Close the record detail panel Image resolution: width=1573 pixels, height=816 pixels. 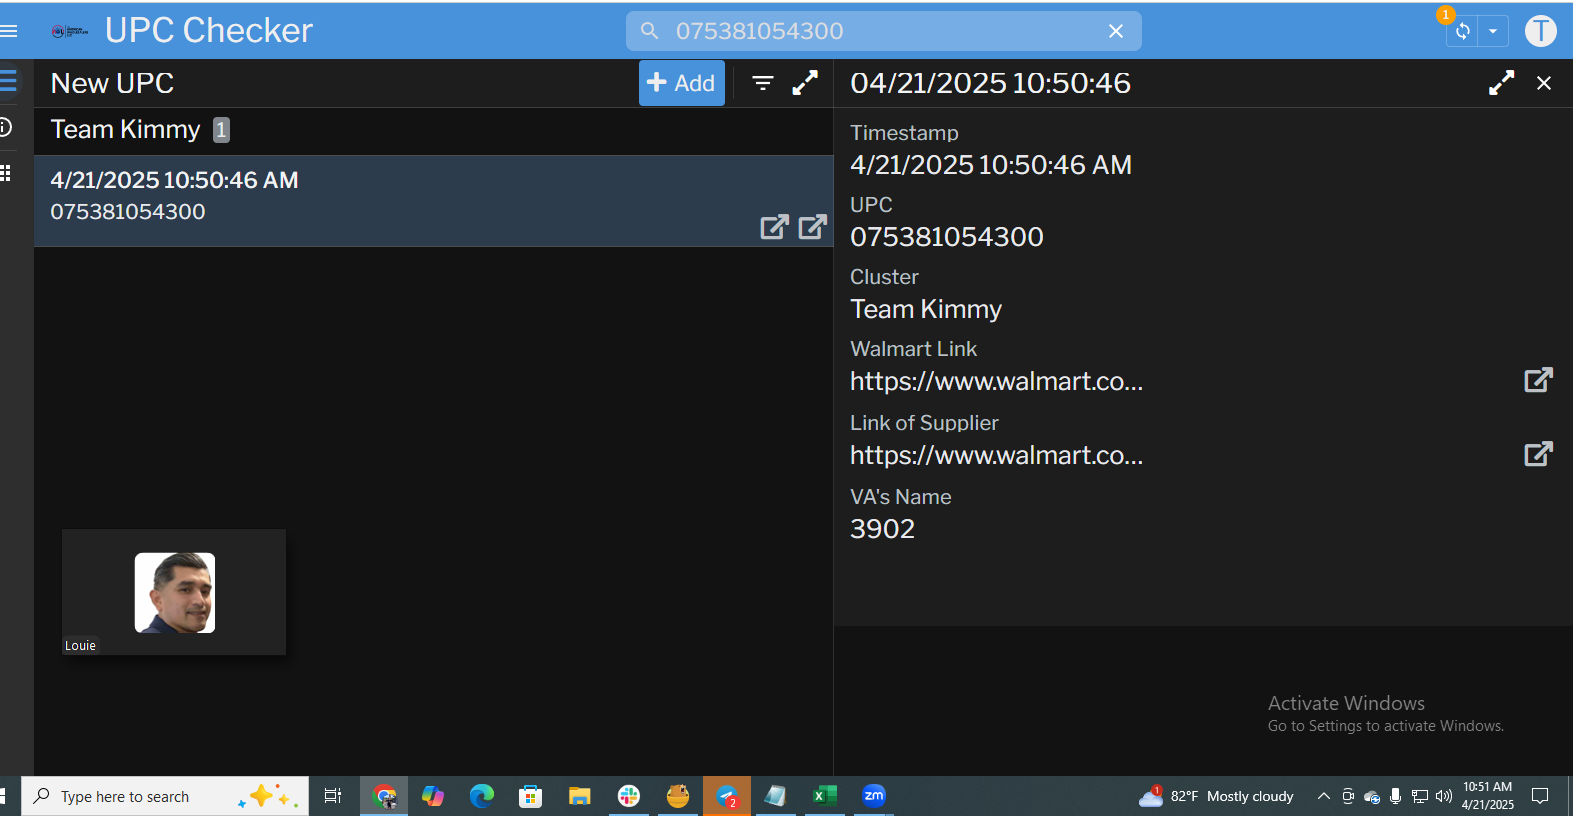tap(1544, 83)
